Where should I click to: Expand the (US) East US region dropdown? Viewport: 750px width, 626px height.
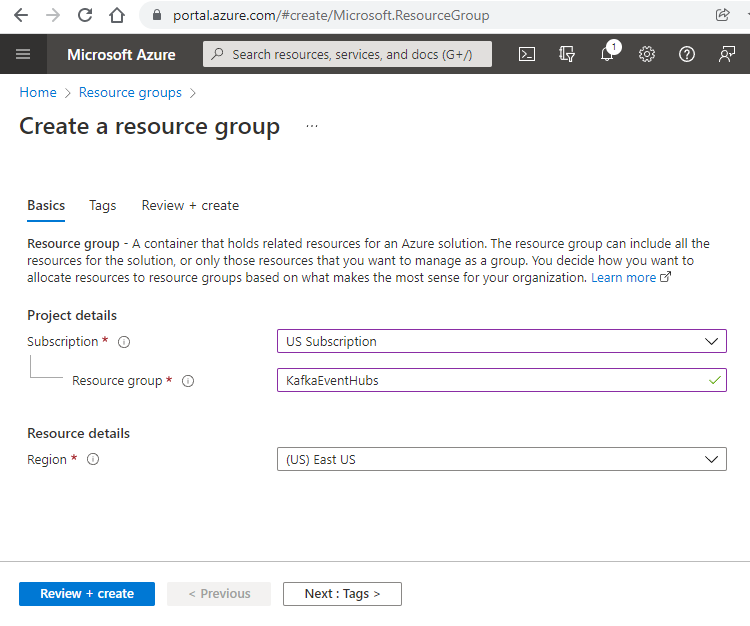(x=502, y=459)
